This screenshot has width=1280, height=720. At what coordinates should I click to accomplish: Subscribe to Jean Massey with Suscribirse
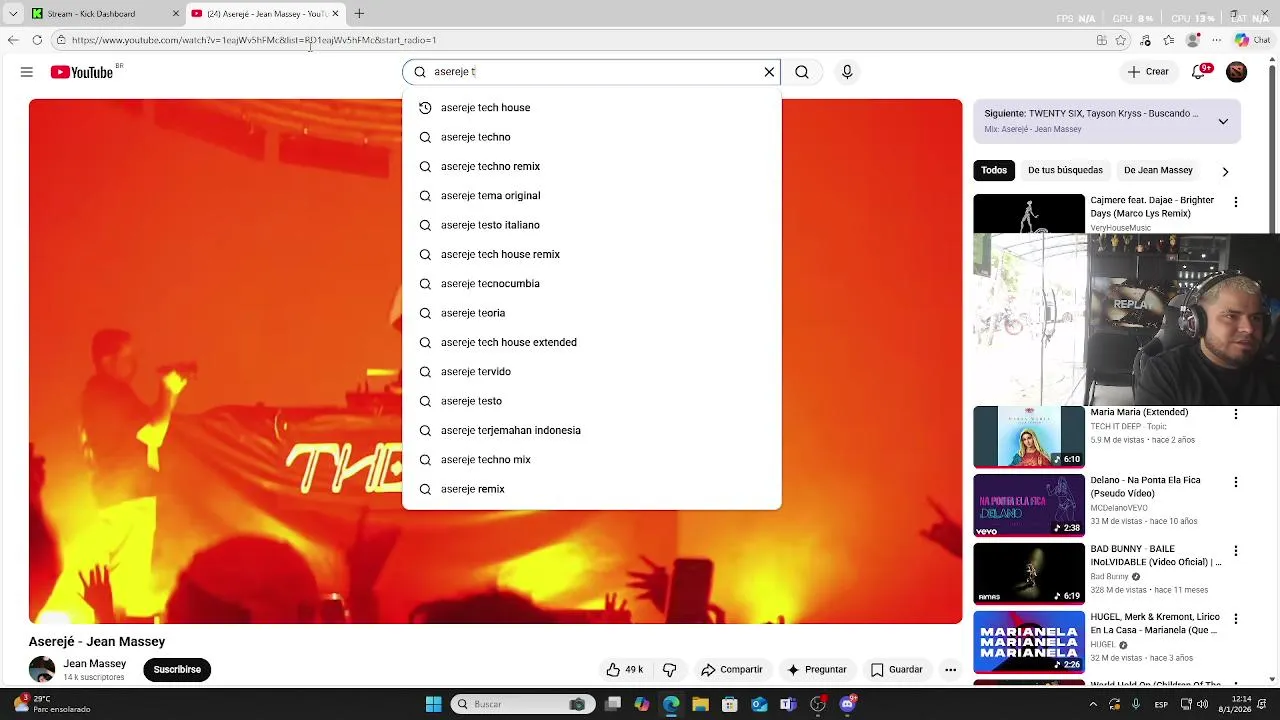coord(177,670)
